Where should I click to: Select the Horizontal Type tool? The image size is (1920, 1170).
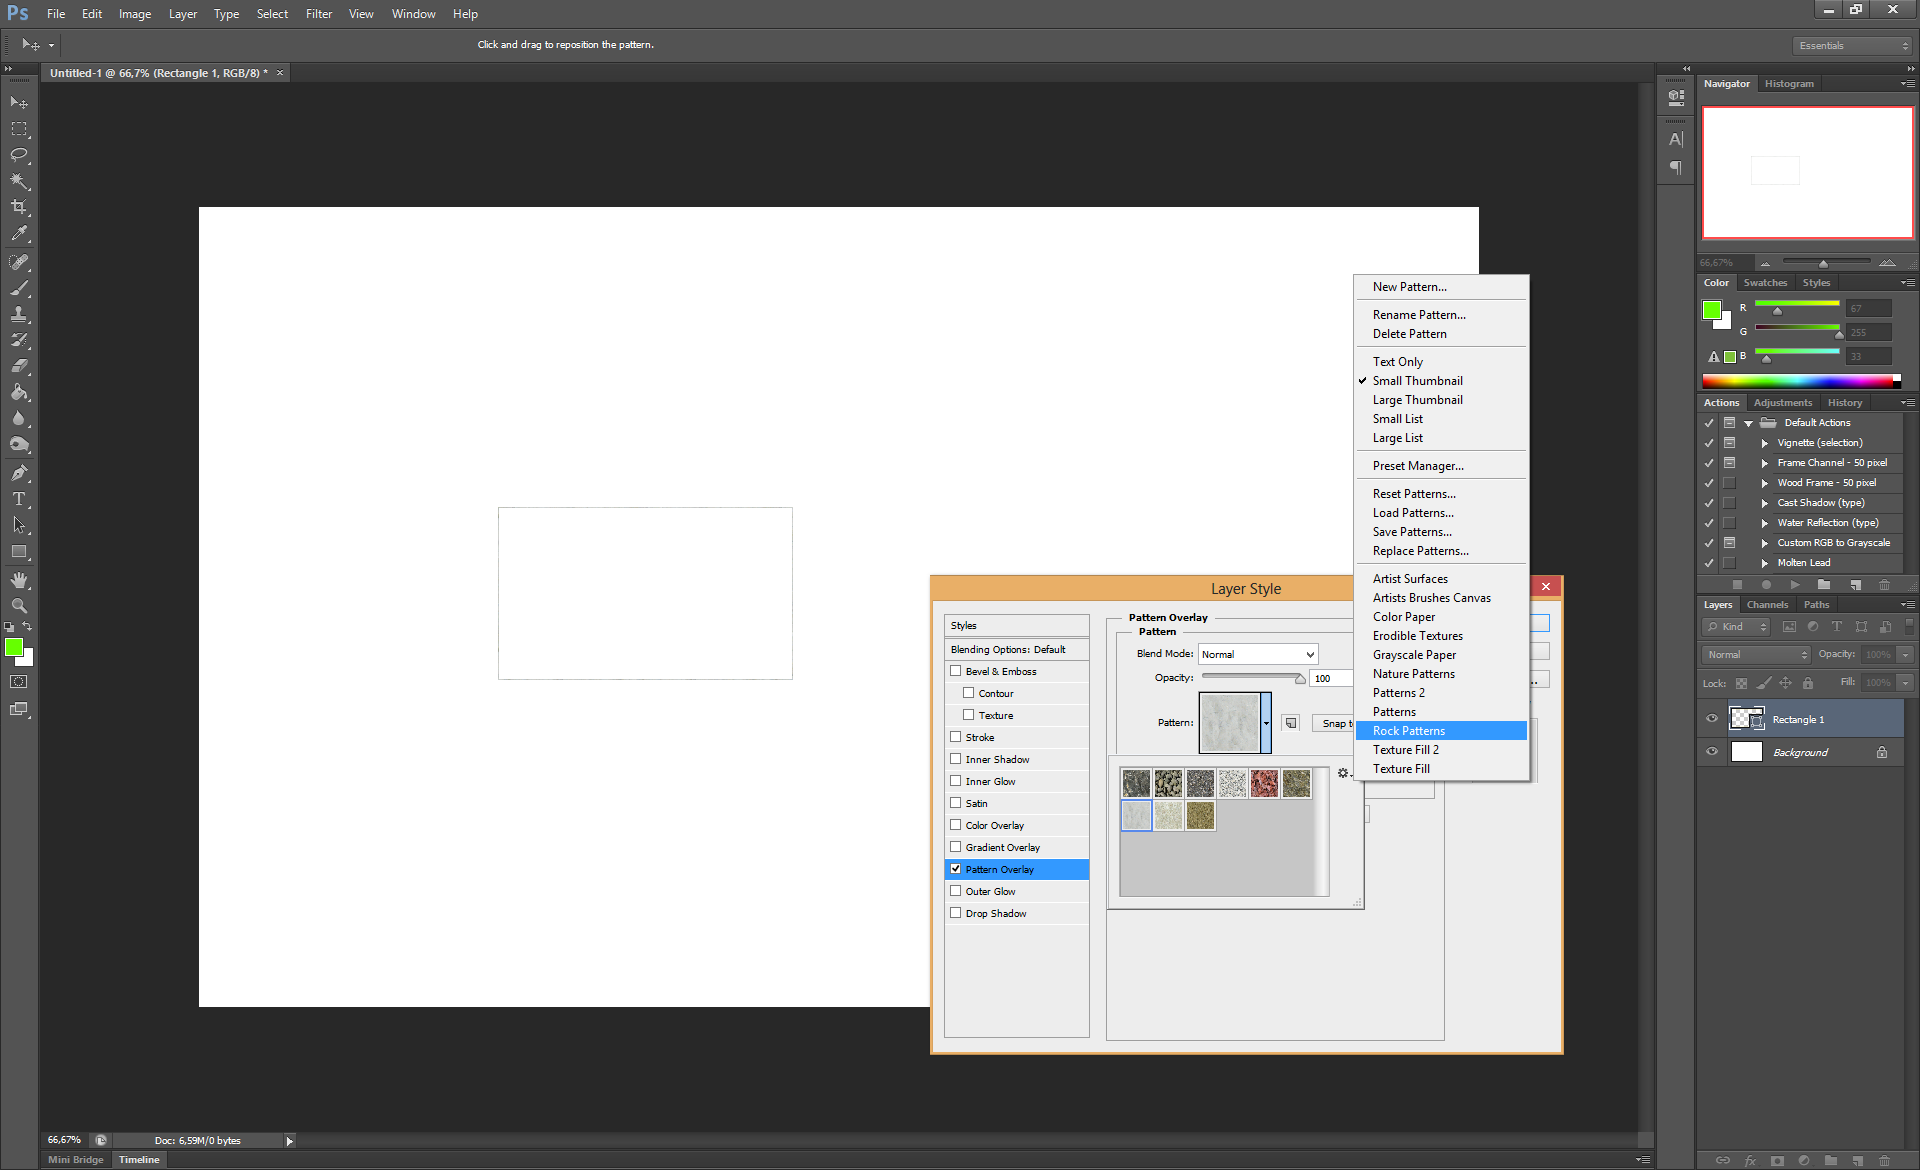[19, 499]
